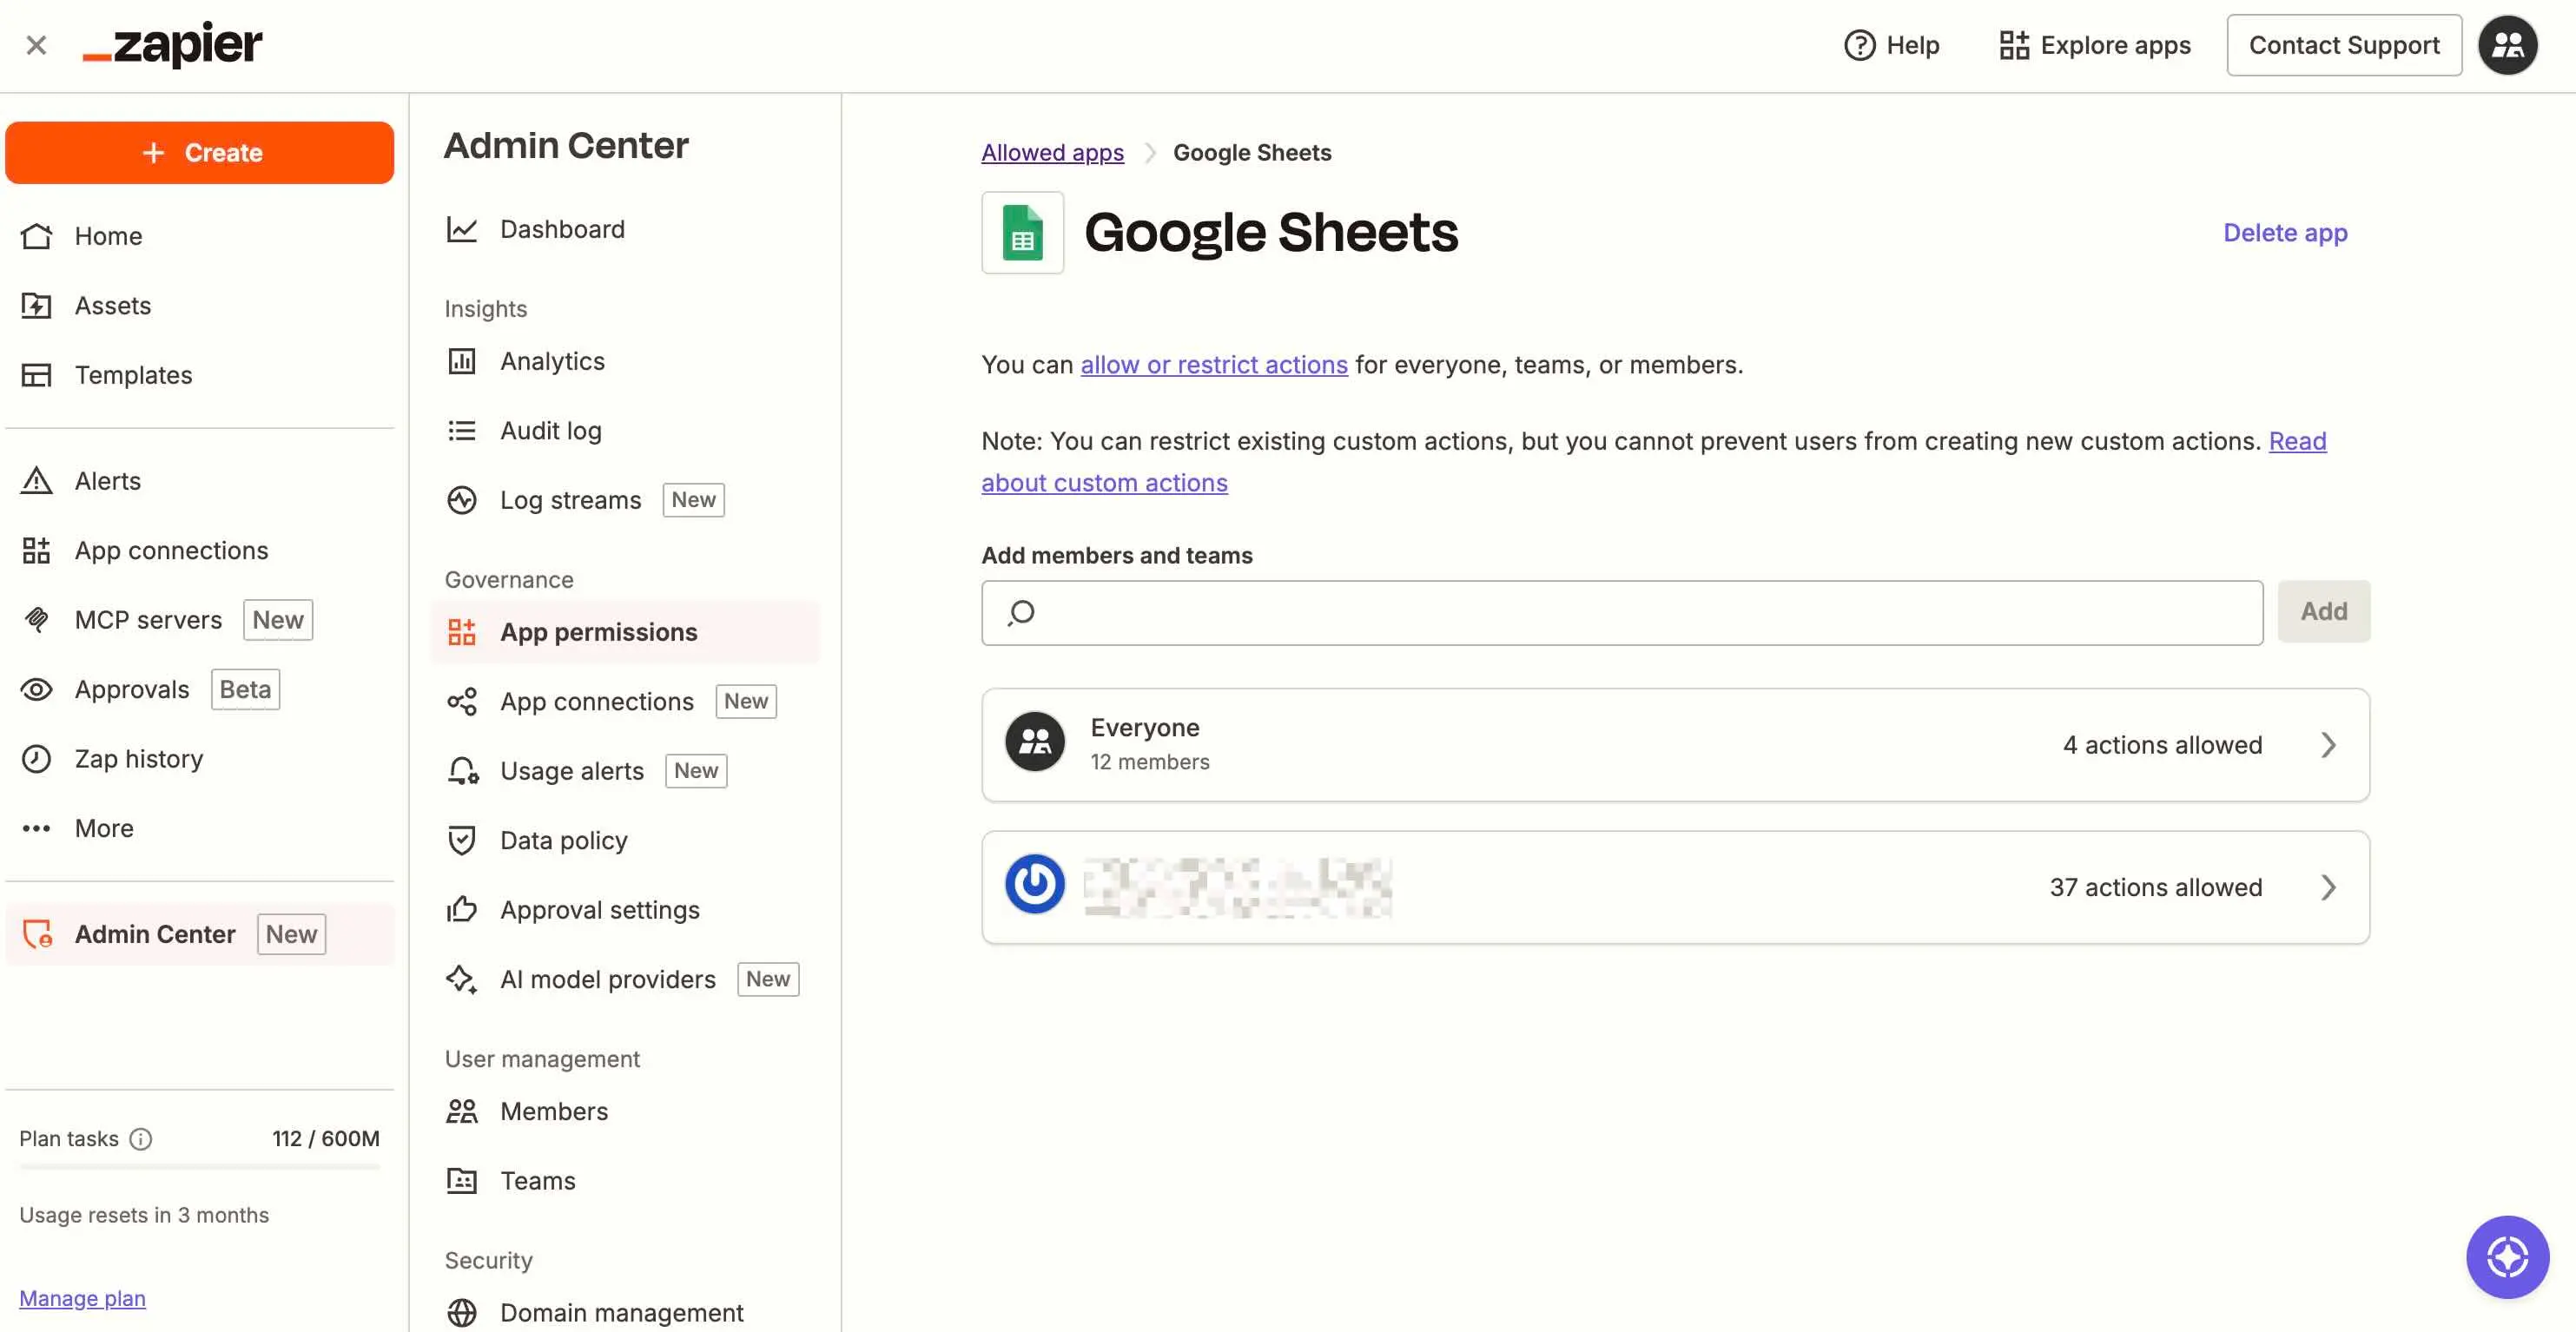
Task: Click the Assets lightning icon
Action: [36, 306]
